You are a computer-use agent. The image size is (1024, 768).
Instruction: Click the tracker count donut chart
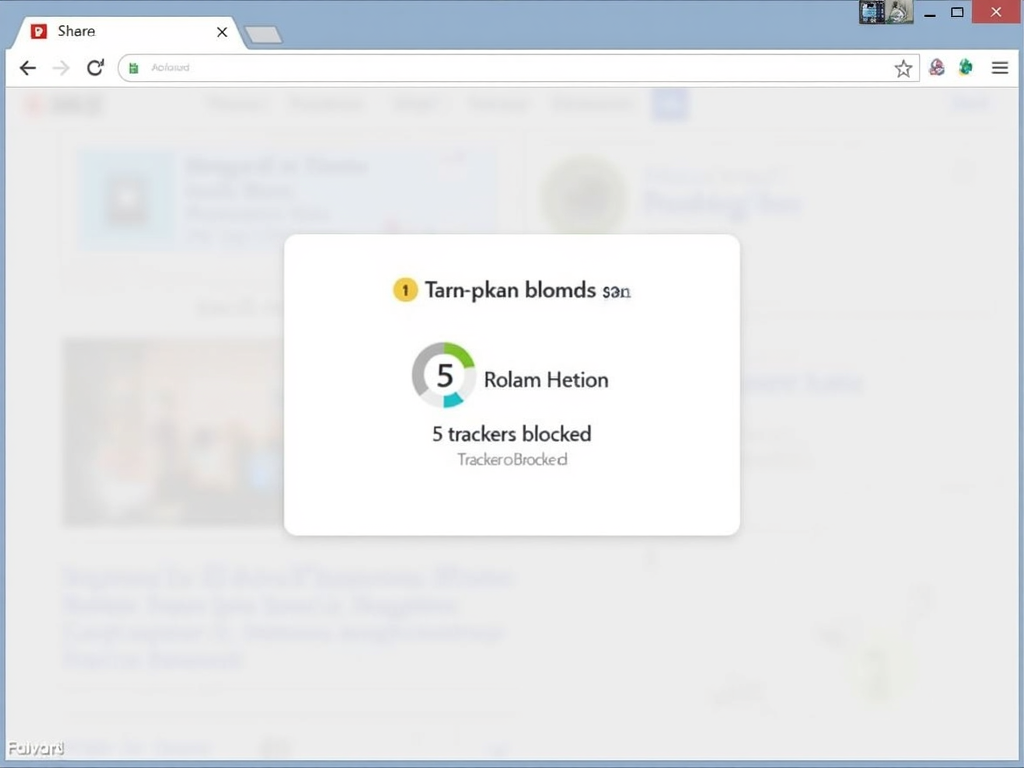[443, 375]
